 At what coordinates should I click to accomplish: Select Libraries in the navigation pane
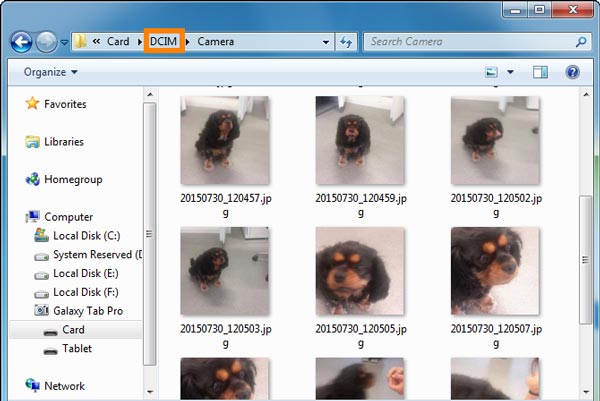[x=64, y=142]
